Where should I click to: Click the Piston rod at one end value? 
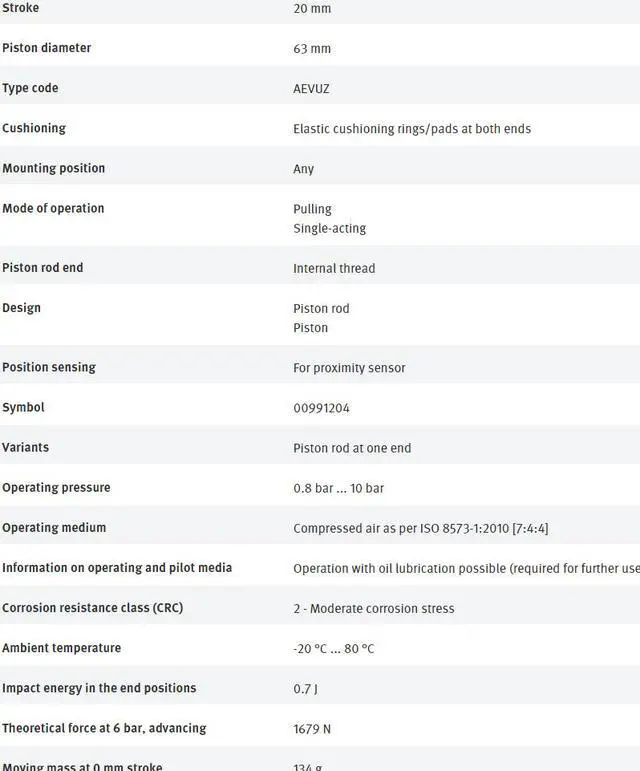(x=352, y=447)
